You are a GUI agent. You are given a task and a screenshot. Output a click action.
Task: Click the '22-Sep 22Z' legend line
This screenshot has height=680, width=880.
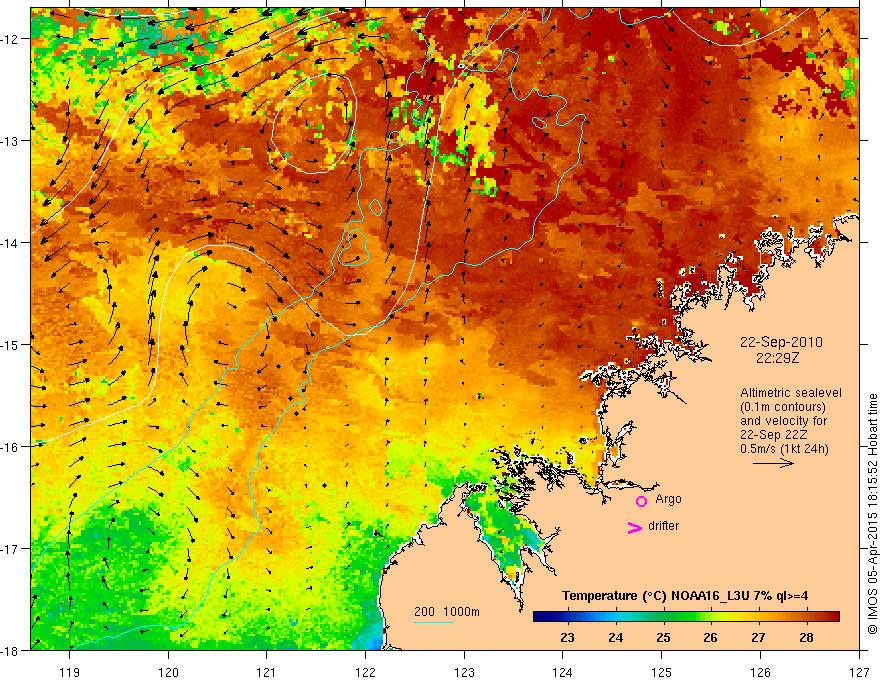[x=773, y=435]
